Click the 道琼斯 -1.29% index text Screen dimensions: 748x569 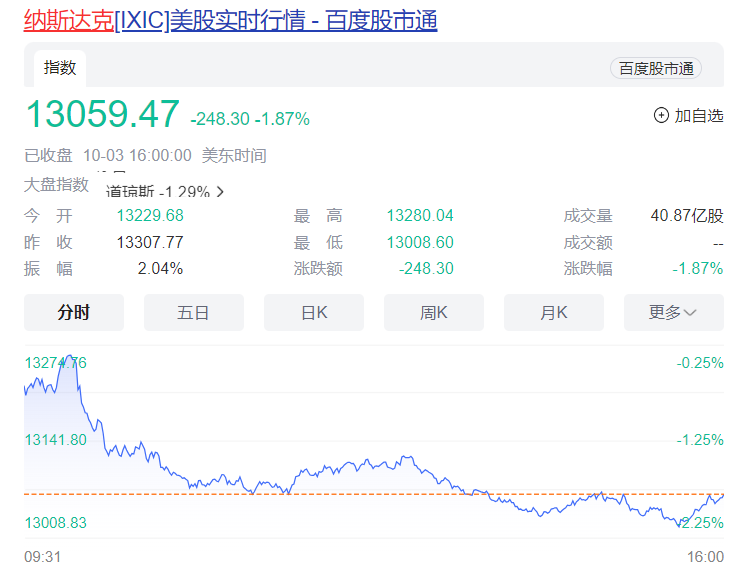[158, 192]
